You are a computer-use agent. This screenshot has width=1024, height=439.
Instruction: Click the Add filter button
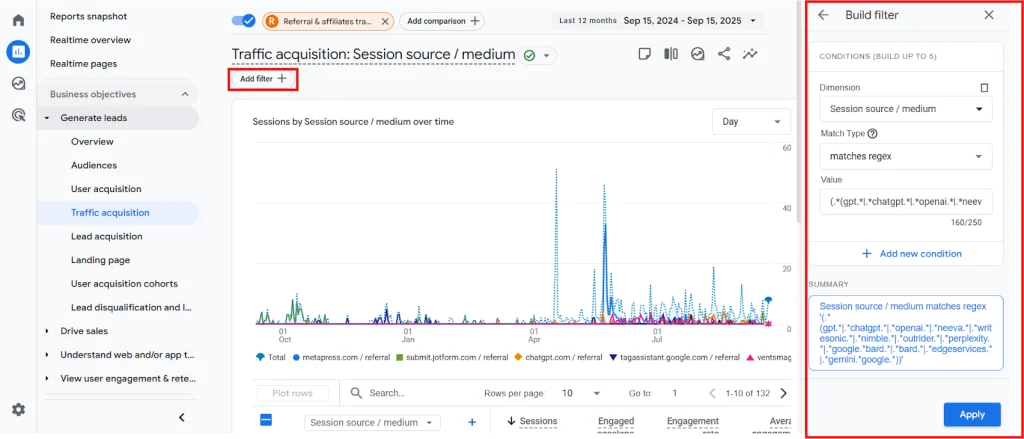263,79
